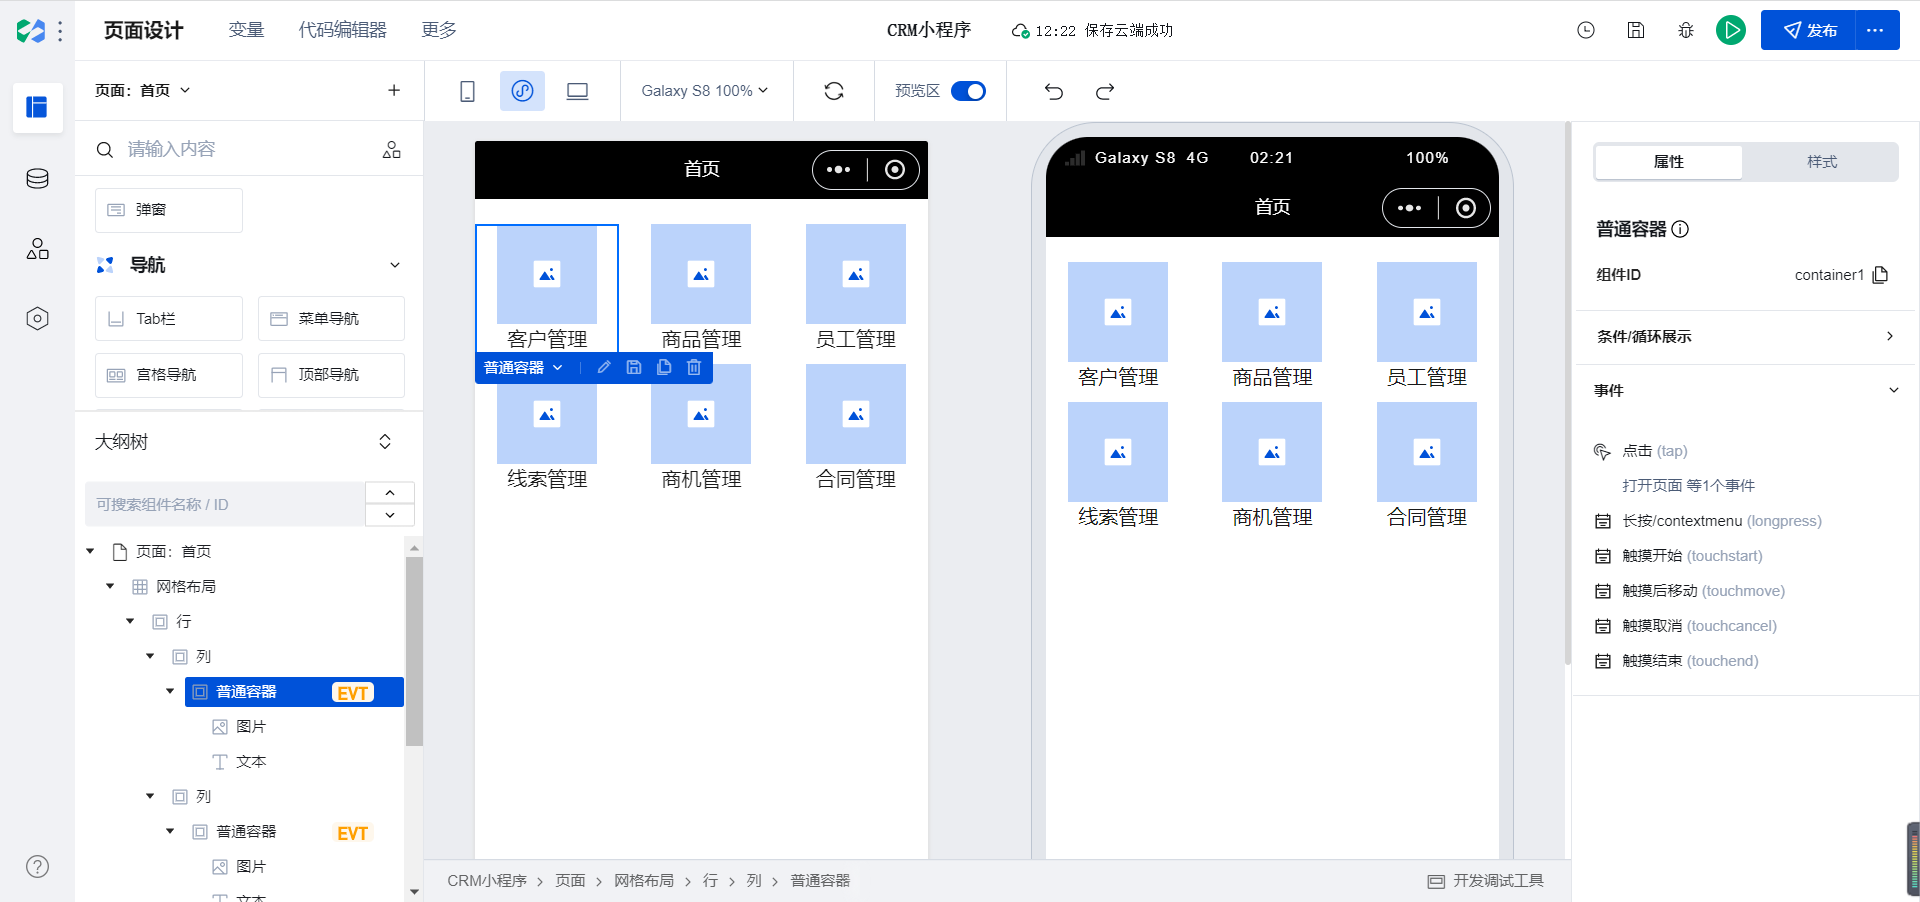Viewport: 1920px width, 902px height.
Task: Save the project with disk icon
Action: [1636, 30]
